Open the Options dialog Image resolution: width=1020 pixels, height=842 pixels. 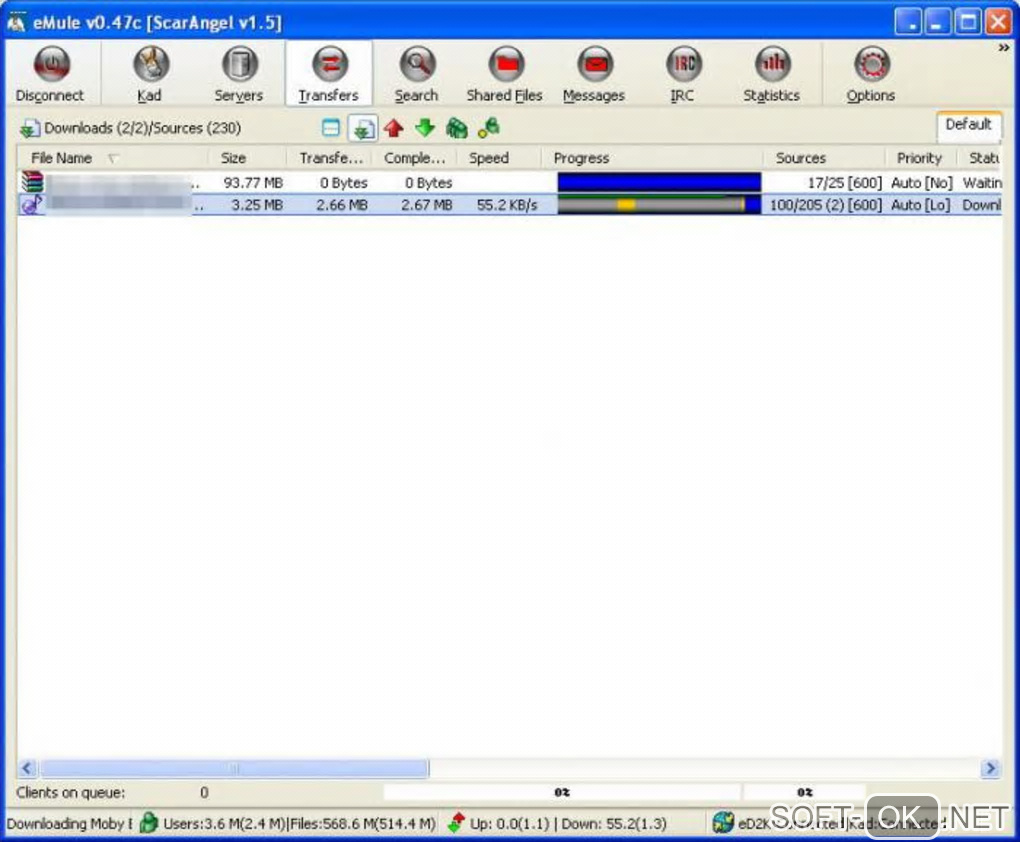(x=870, y=74)
